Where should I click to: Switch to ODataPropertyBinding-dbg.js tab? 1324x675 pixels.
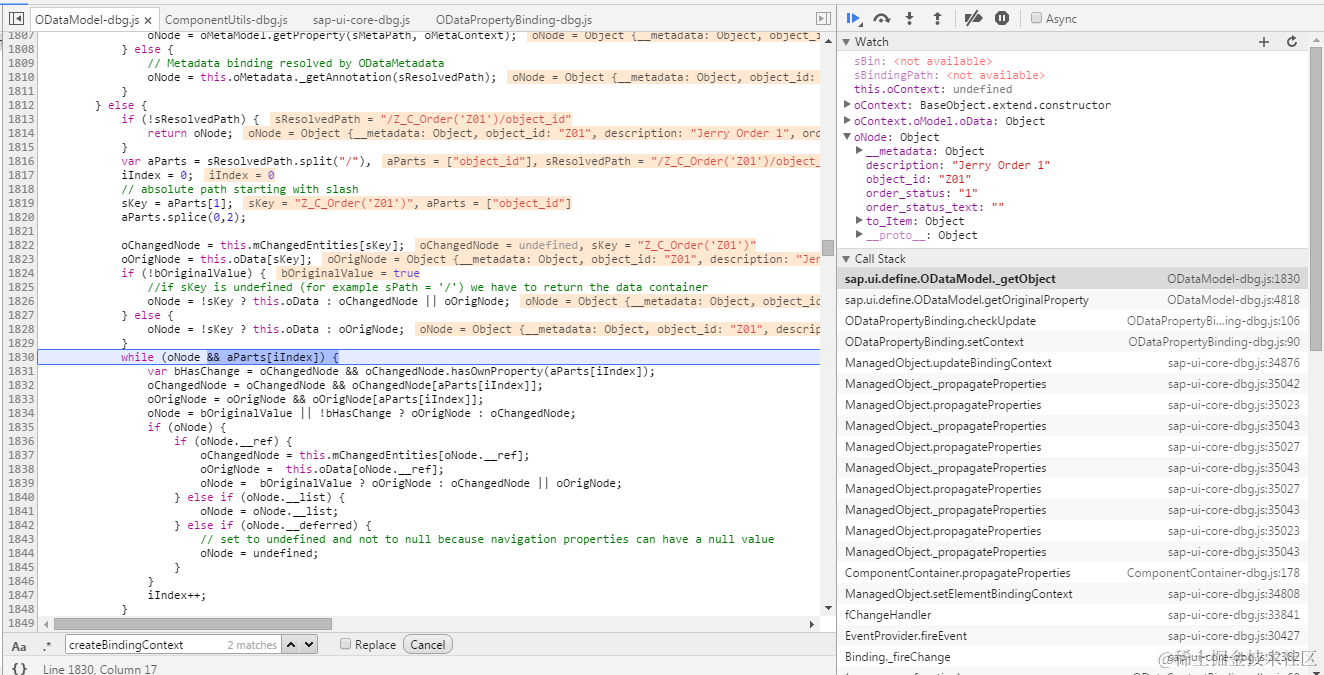tap(514, 20)
